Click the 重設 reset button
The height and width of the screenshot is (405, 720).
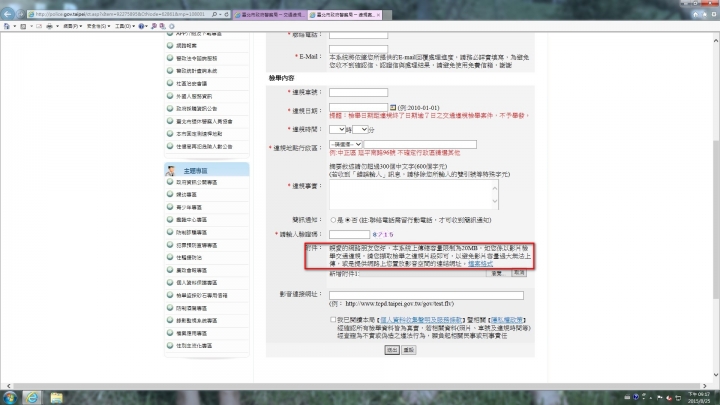(408, 350)
